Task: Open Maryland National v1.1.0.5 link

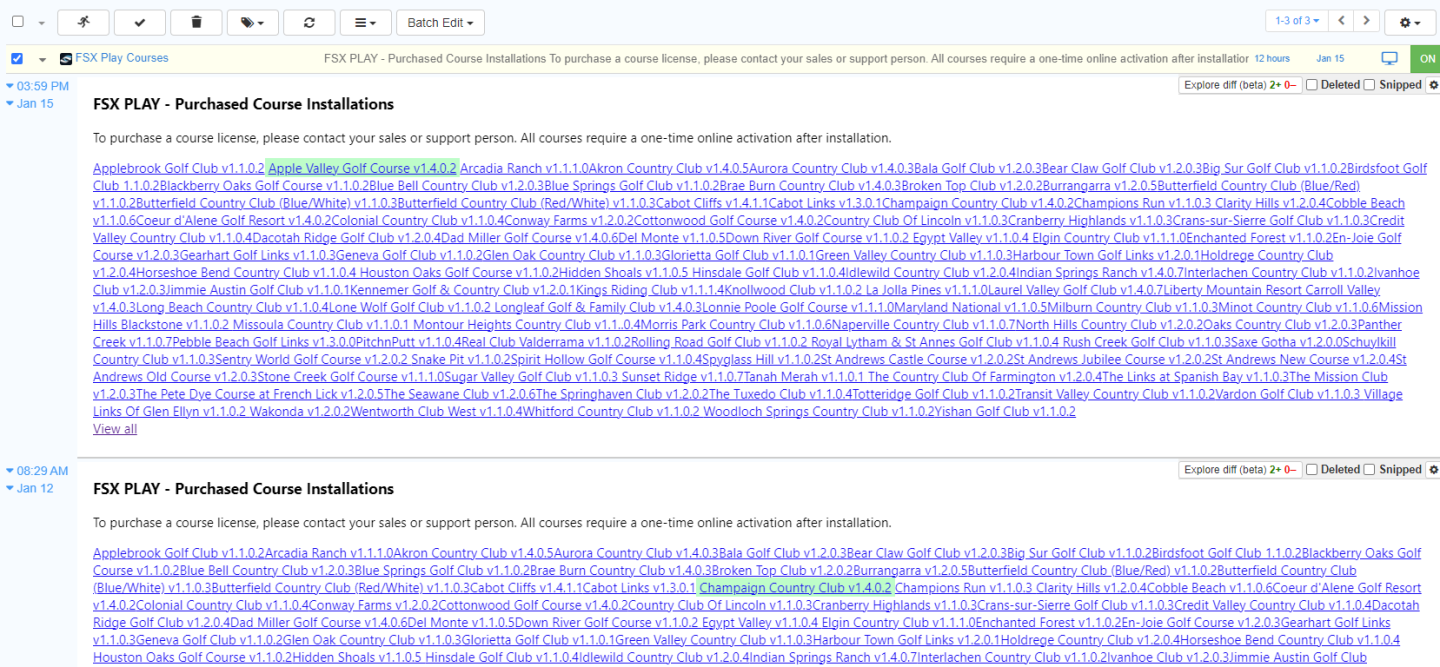Action: (x=971, y=307)
